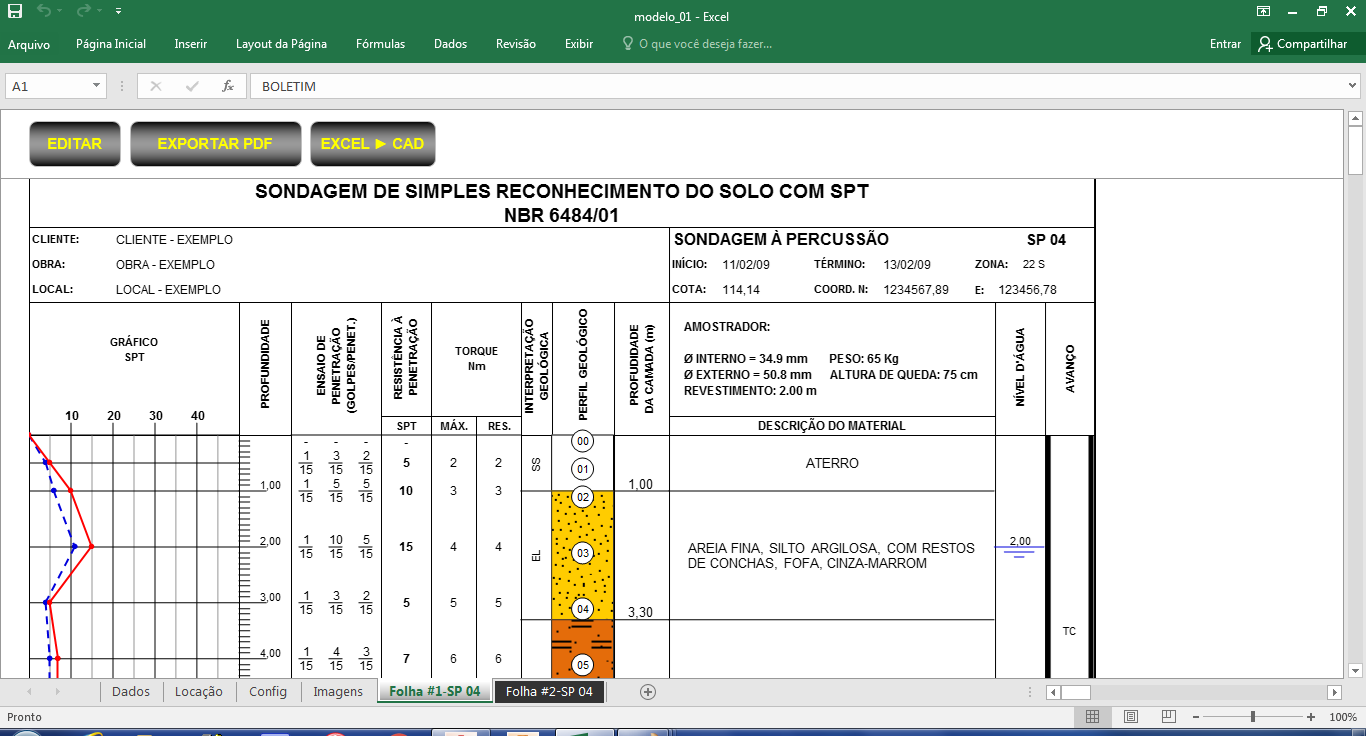This screenshot has width=1366, height=736.
Task: Open Customize Quick Access Toolbar dropdown
Action: pyautogui.click(x=119, y=12)
